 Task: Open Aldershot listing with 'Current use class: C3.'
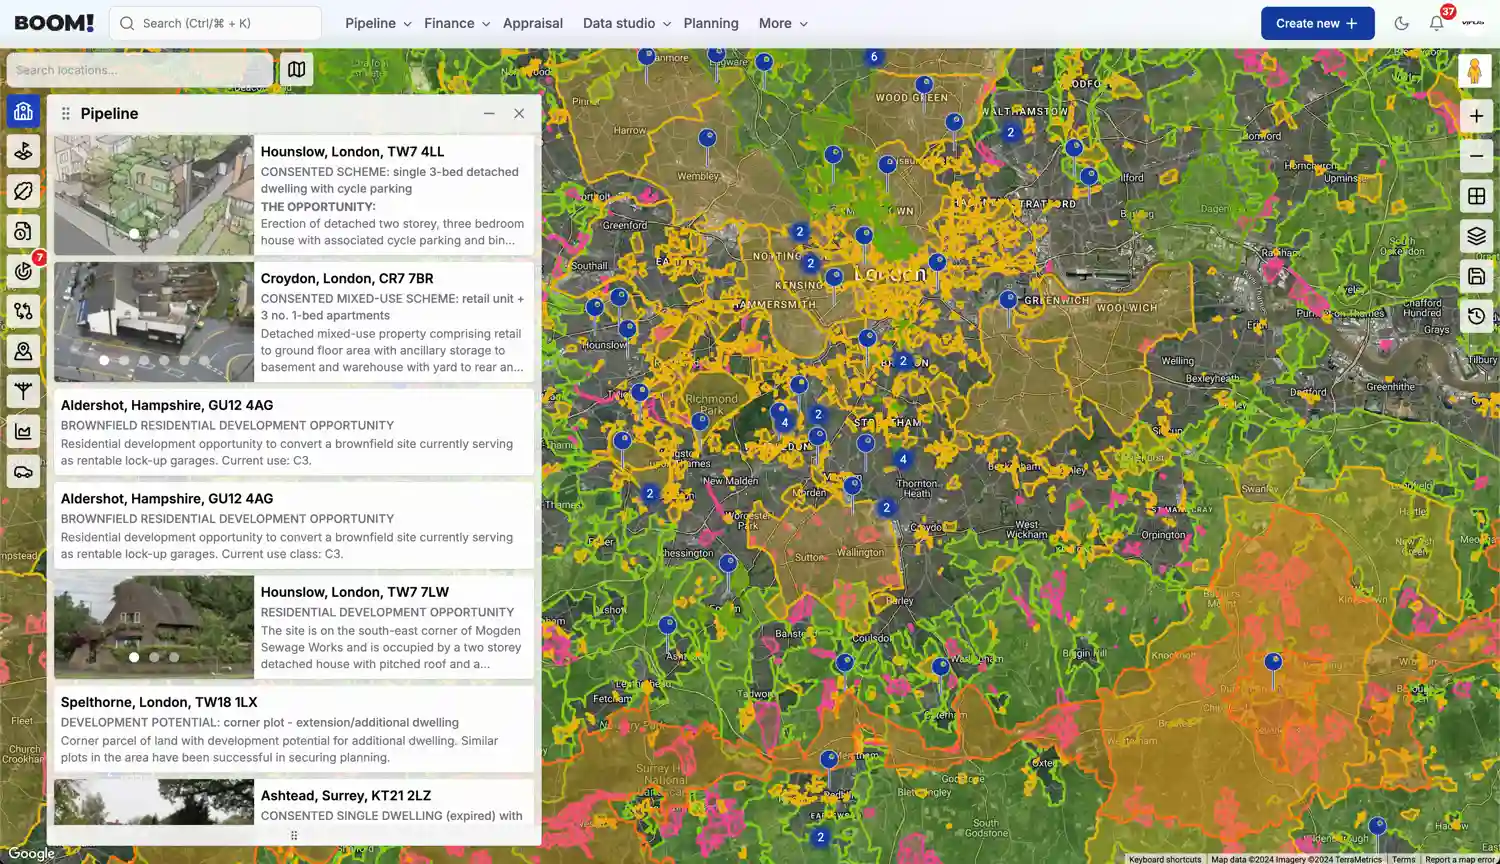click(294, 525)
